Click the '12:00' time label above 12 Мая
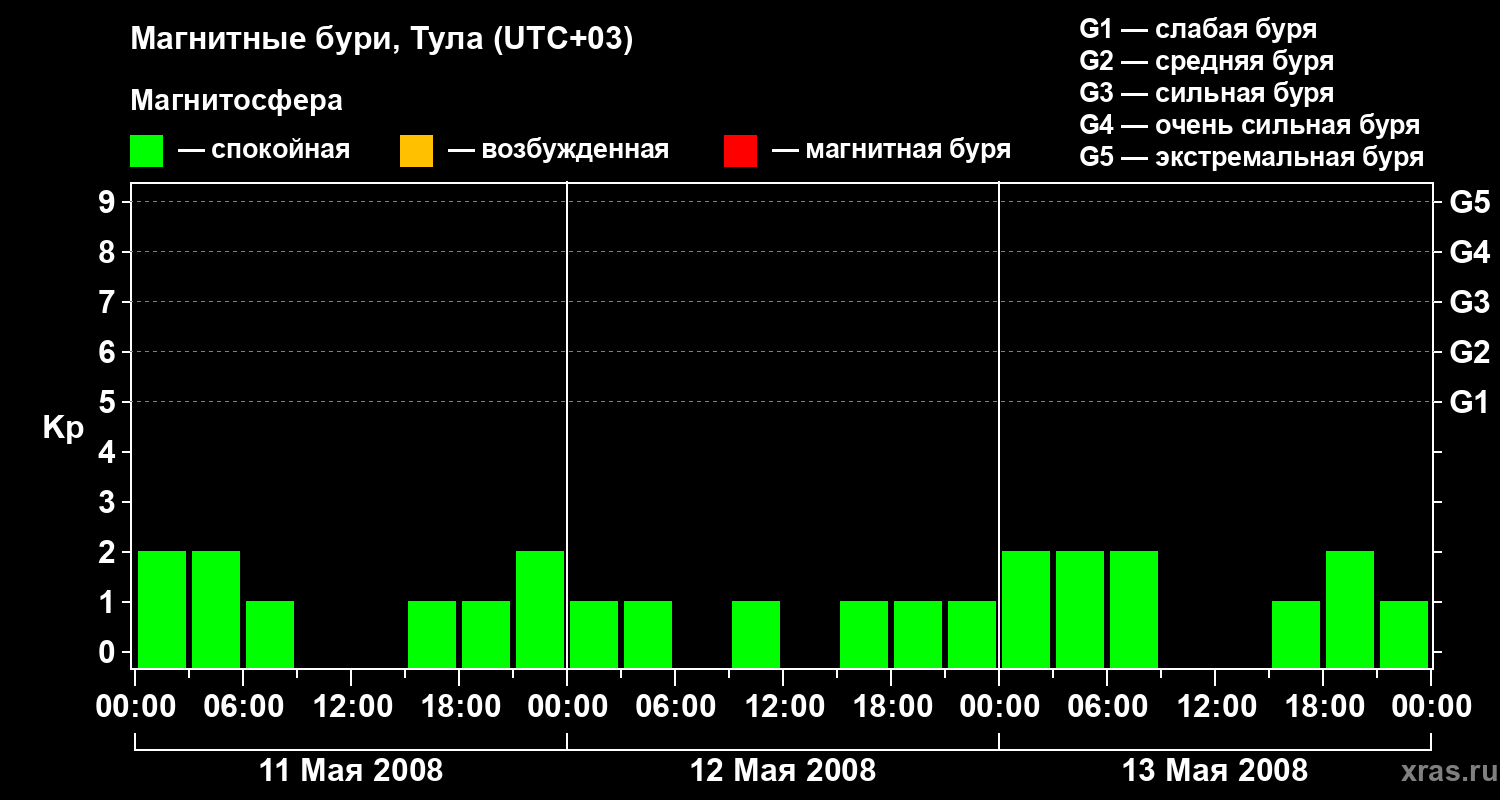Screen dimensions: 1500x800 [x=783, y=707]
